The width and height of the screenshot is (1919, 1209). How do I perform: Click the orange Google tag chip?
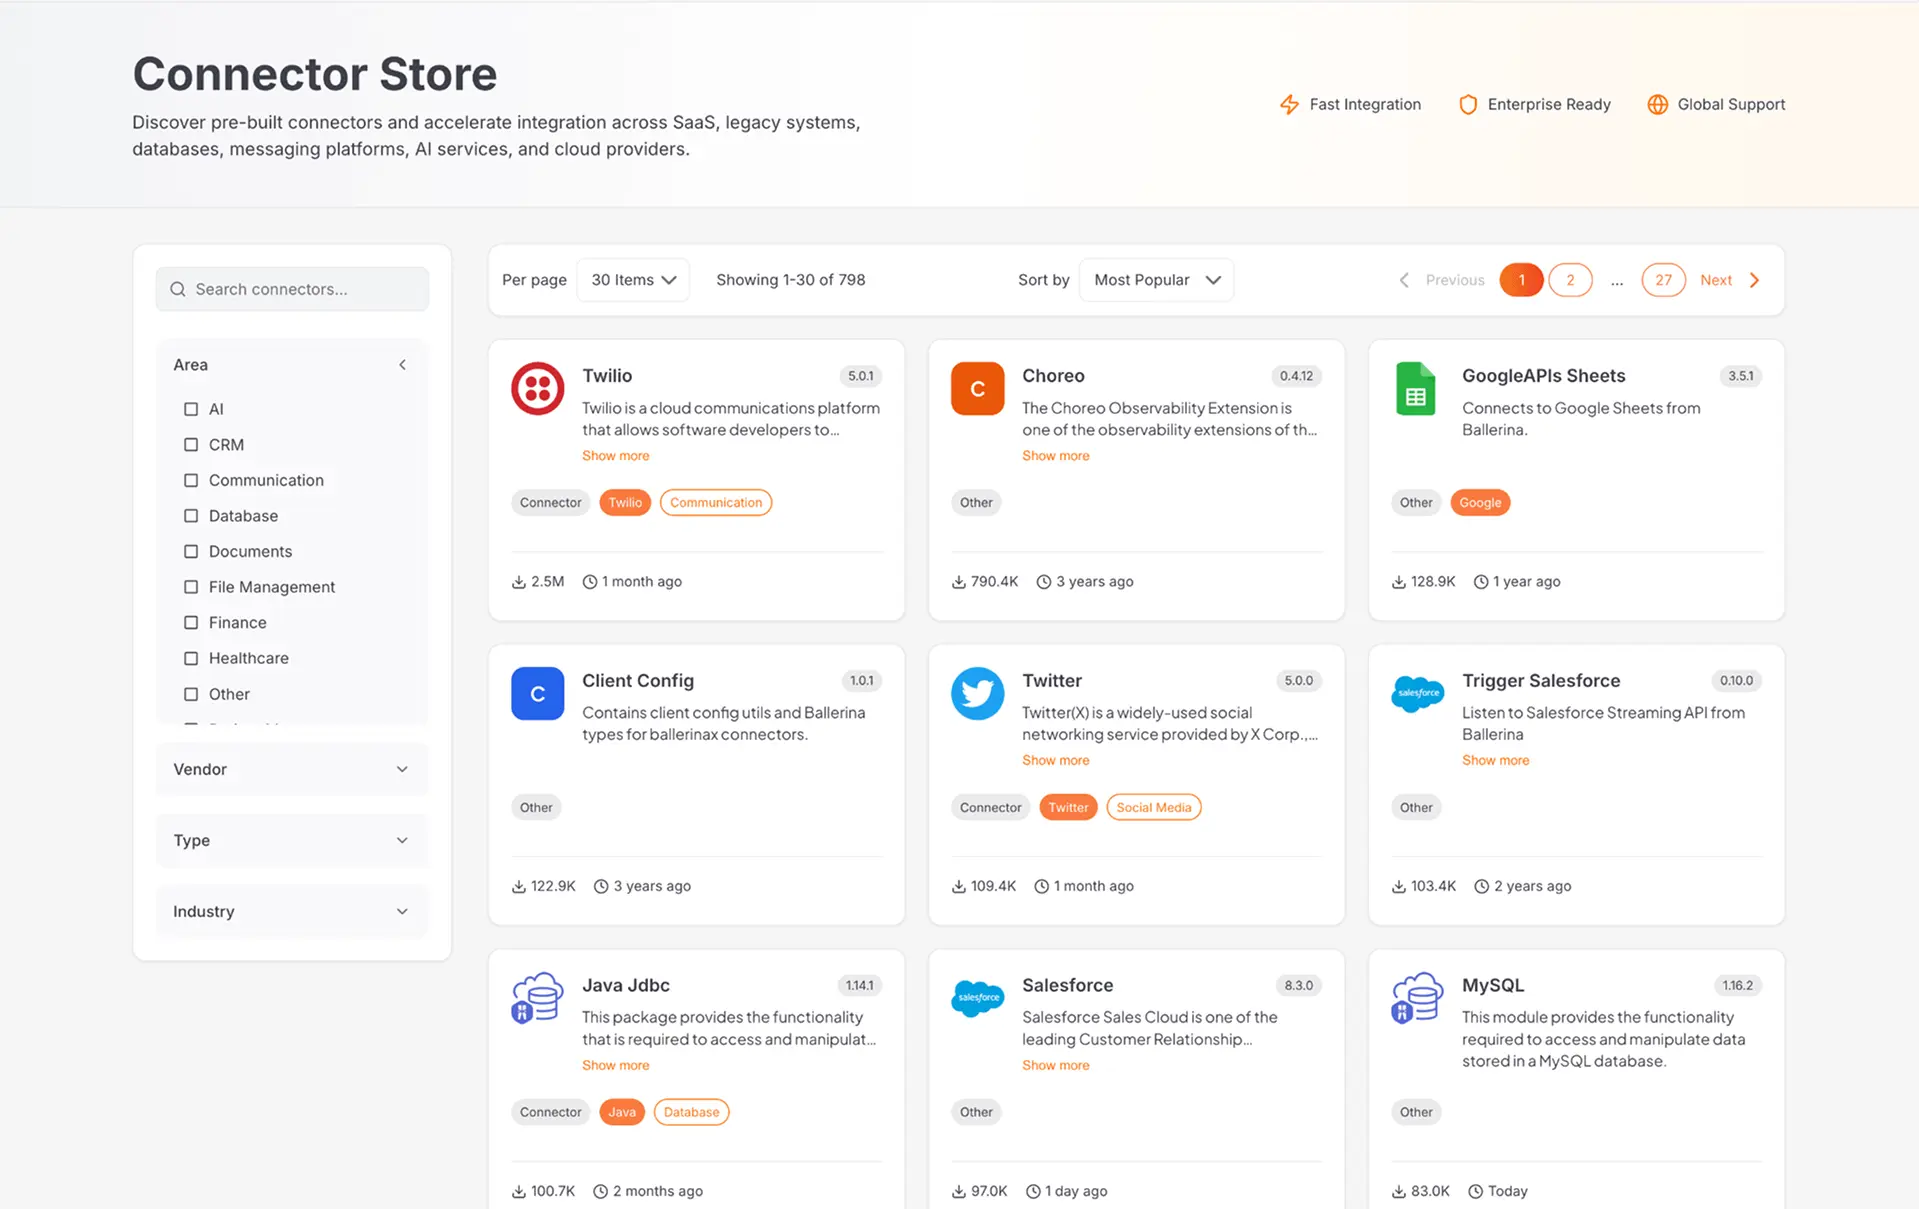(1479, 502)
